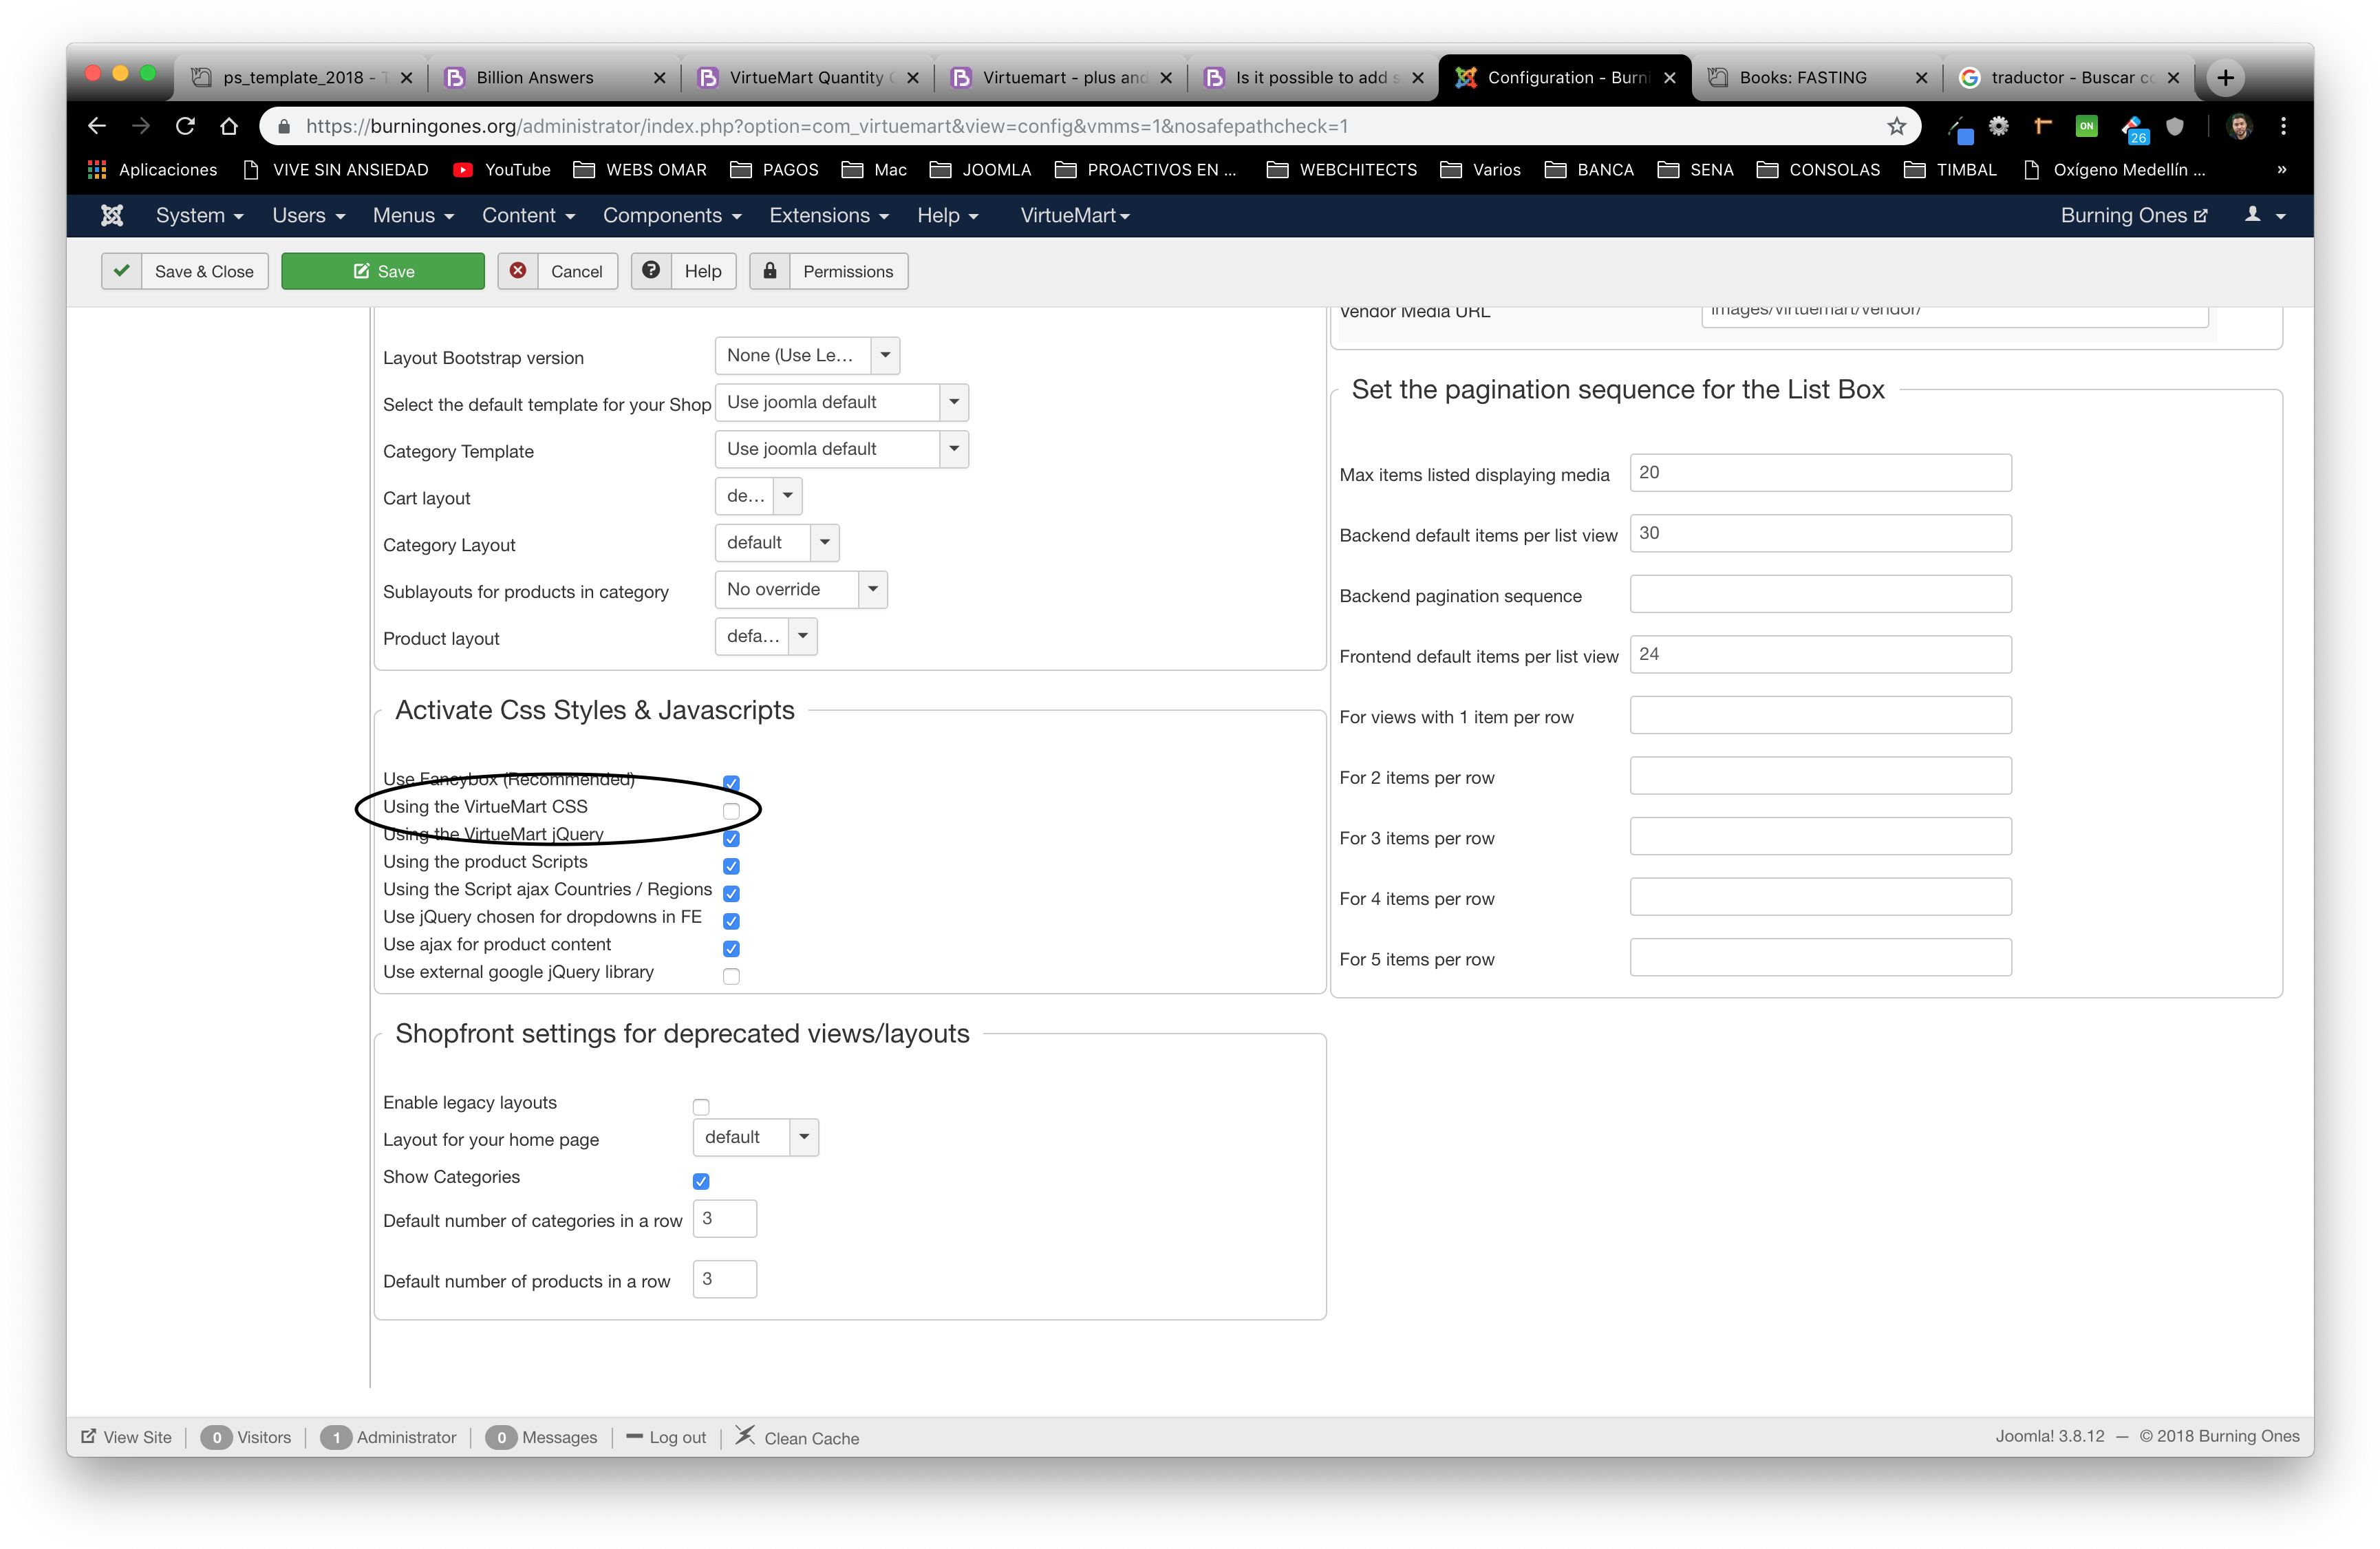Screen dimensions: 2380x1549
Task: Click the home icon in browser toolbar
Action: pos(229,126)
